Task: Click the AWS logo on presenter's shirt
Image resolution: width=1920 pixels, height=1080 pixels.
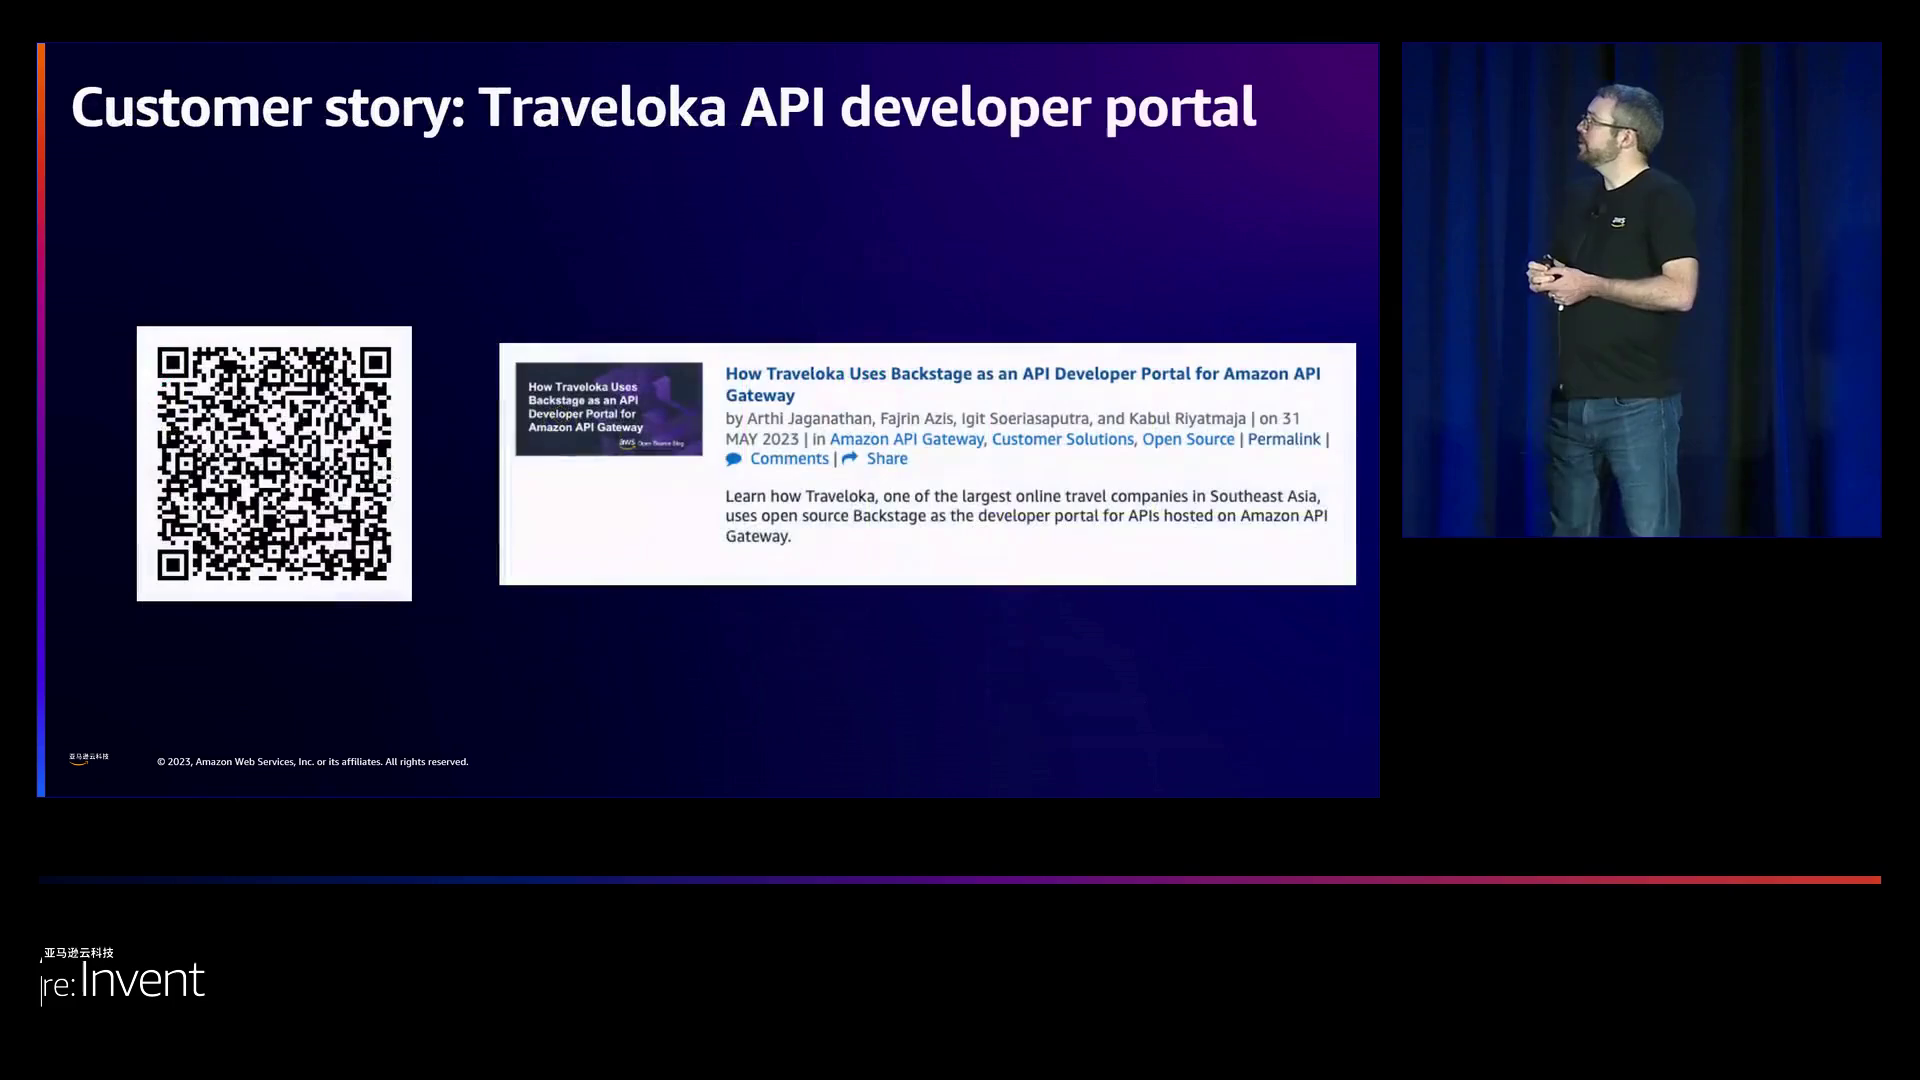Action: pos(1618,222)
